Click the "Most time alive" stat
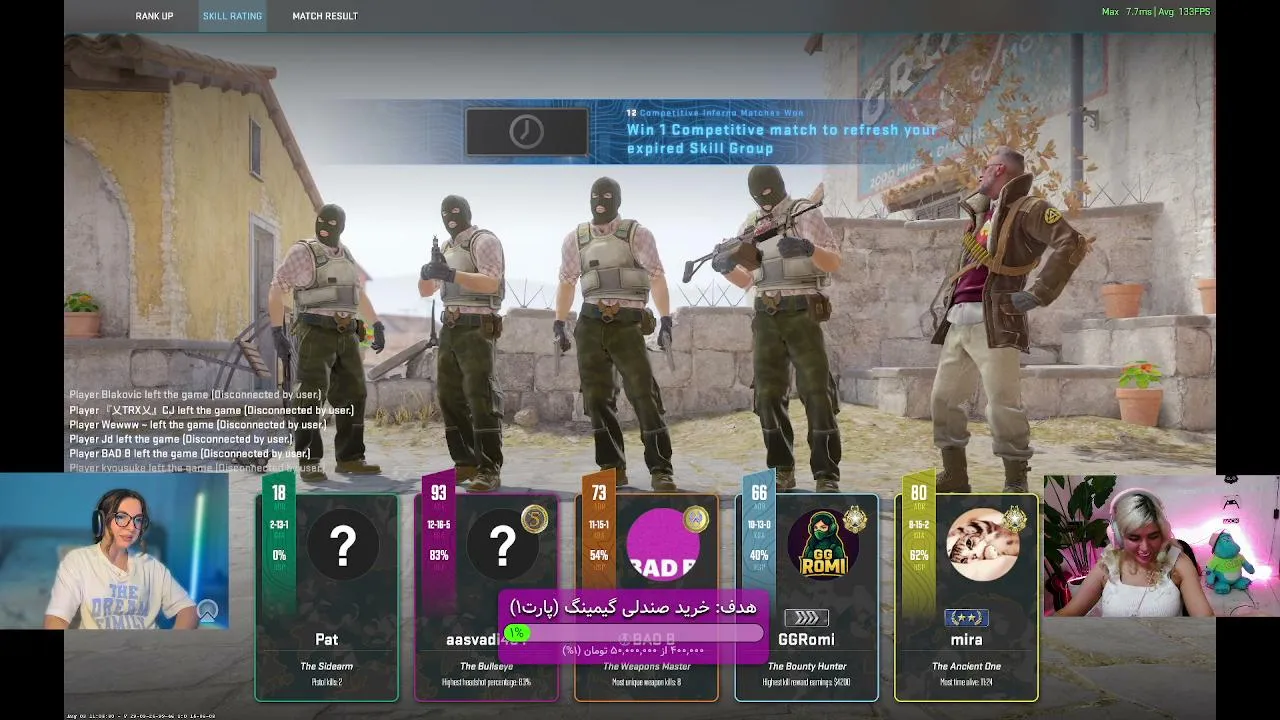This screenshot has width=1280, height=720. 966,683
